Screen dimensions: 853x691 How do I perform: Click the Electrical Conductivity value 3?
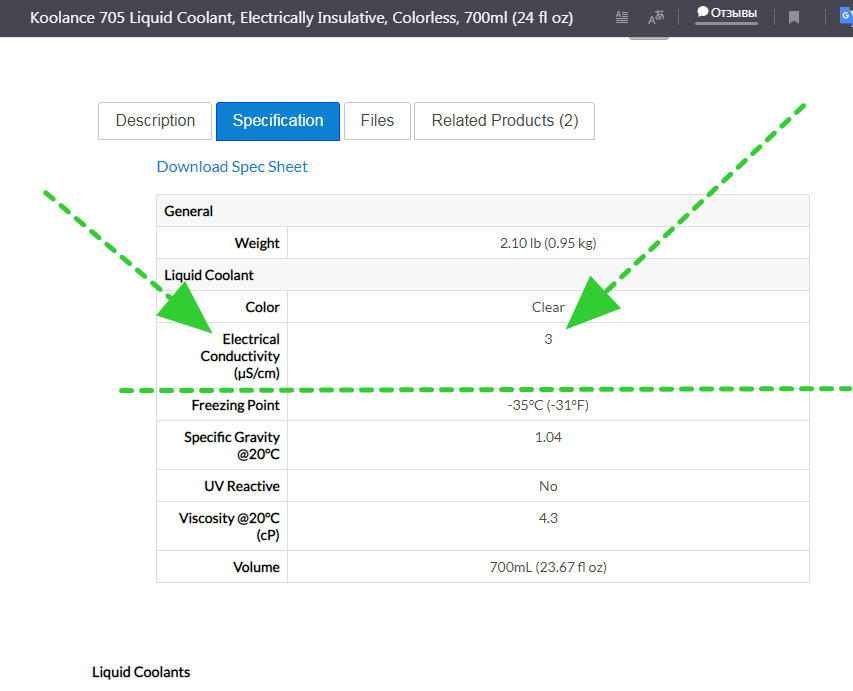548,340
